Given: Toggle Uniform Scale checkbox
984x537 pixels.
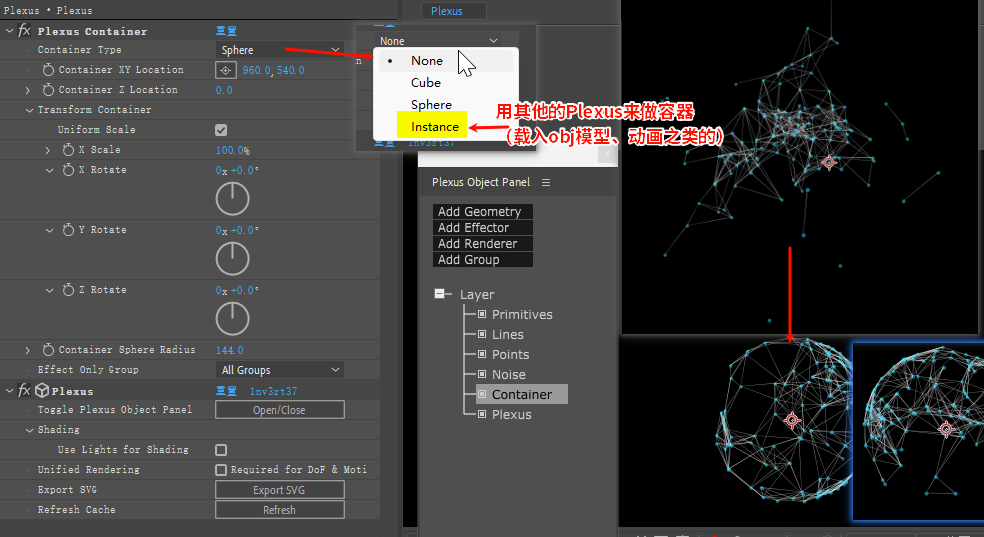Looking at the screenshot, I should (x=221, y=130).
